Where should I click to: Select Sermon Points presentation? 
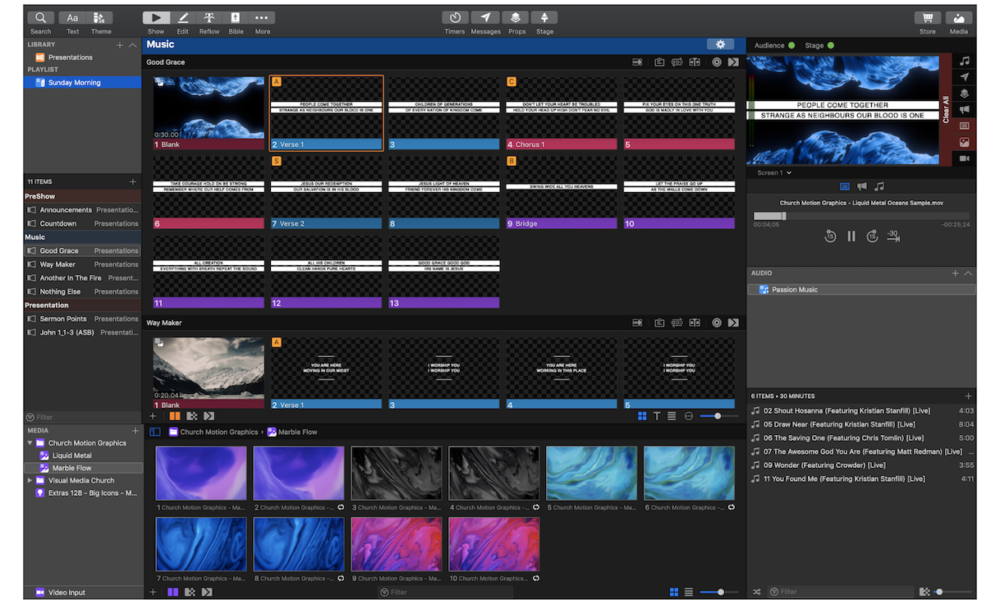pos(82,319)
